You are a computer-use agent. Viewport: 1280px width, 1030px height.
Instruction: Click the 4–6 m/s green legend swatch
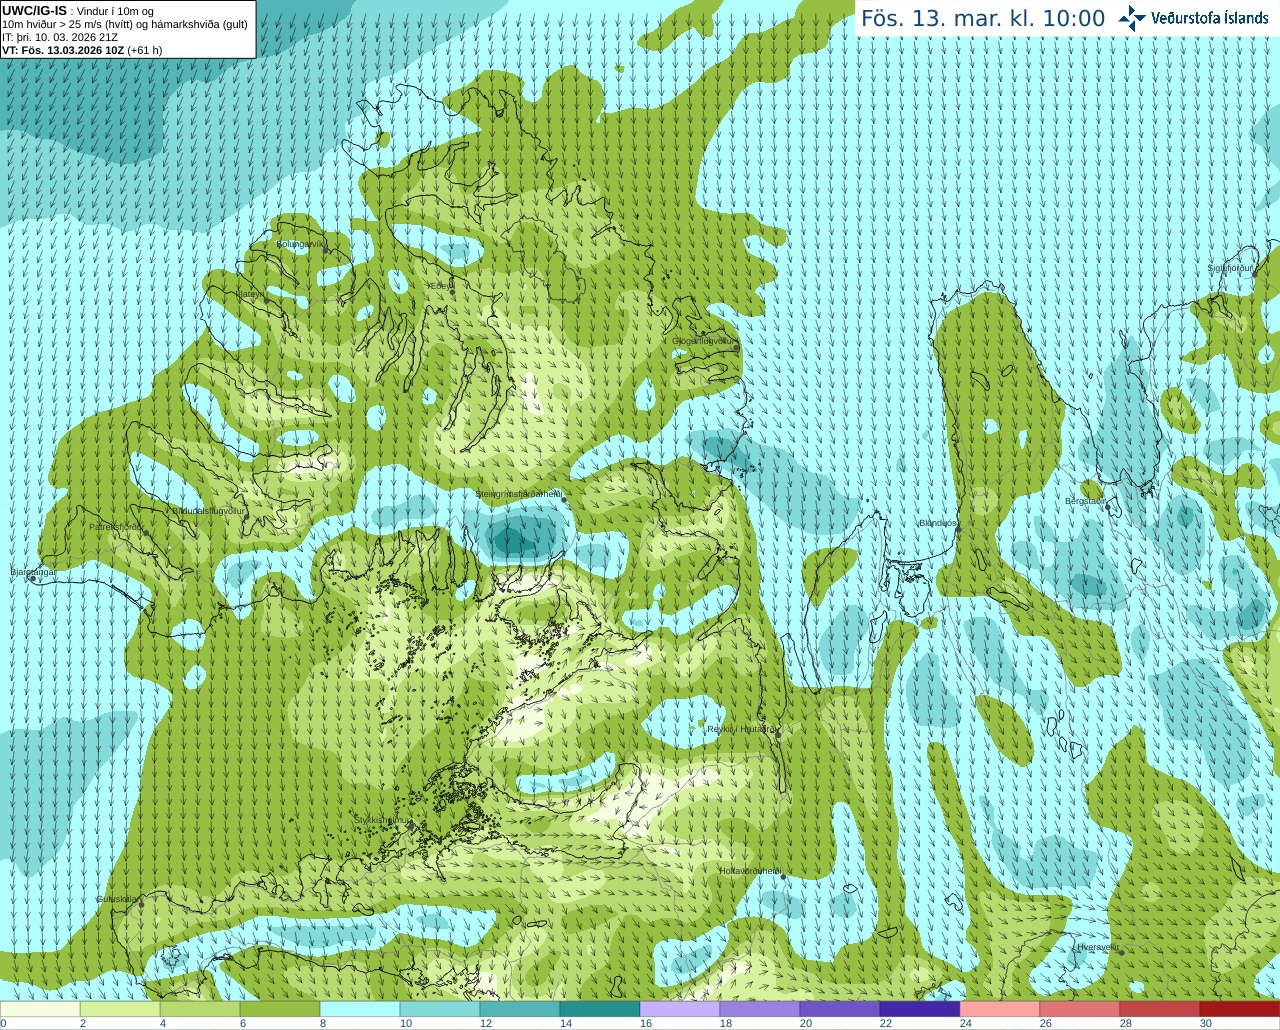coord(200,1009)
